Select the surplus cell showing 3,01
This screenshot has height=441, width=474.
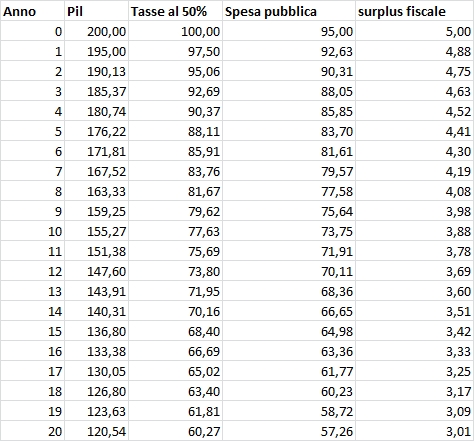coord(414,431)
